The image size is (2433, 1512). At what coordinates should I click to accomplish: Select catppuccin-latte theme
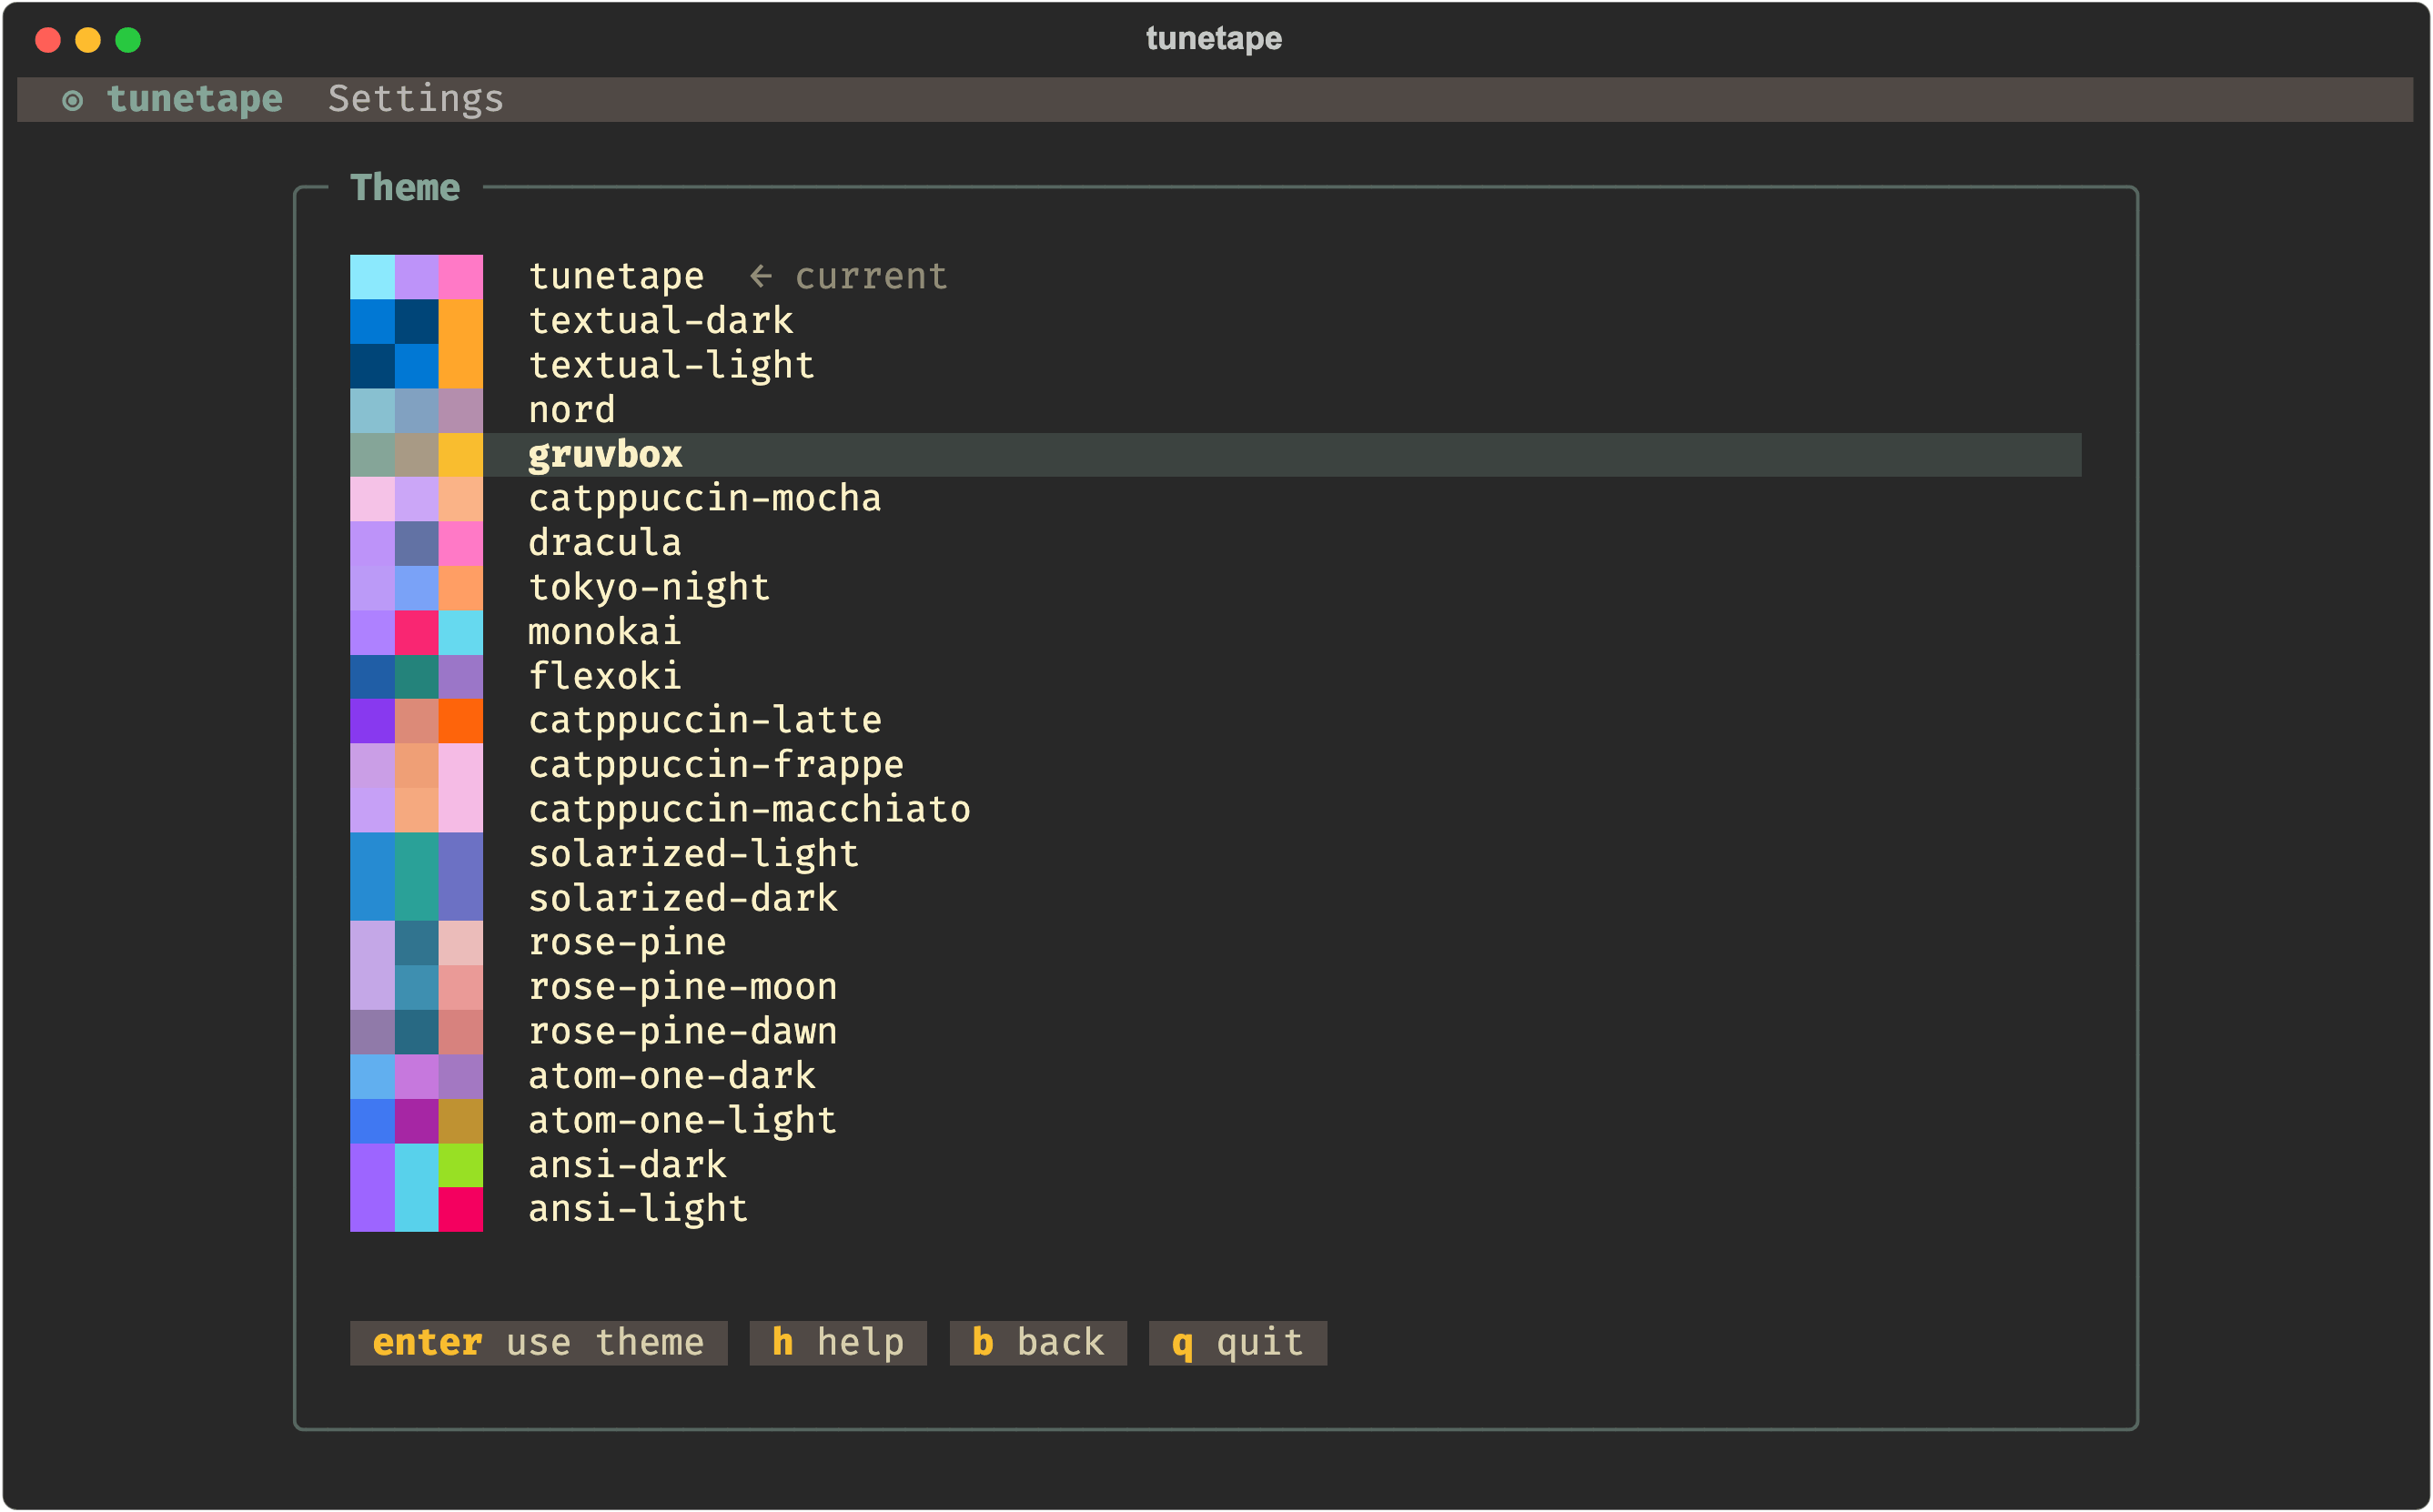(1215, 721)
